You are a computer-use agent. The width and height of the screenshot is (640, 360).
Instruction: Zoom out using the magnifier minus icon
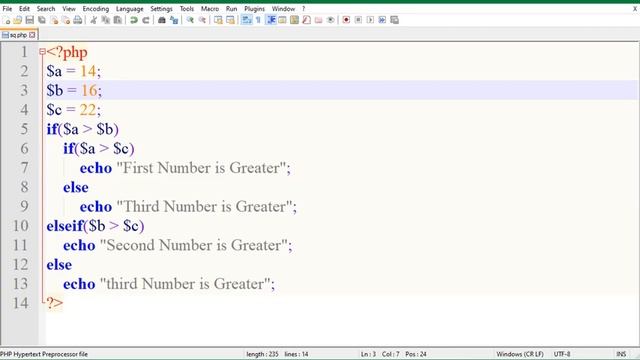[x=202, y=20]
